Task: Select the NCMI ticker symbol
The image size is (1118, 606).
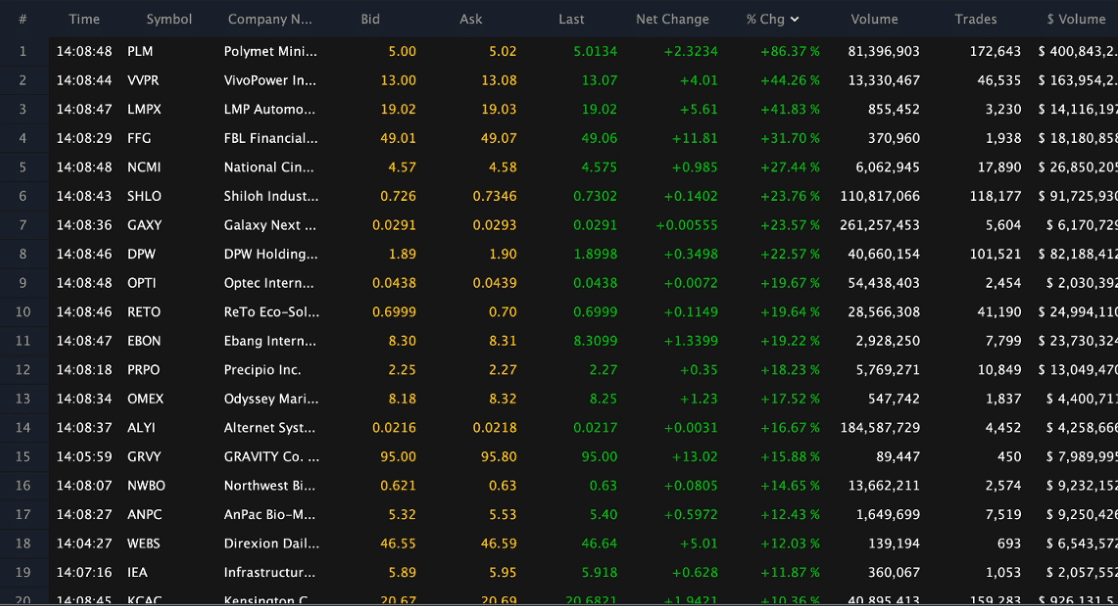Action: click(x=144, y=168)
